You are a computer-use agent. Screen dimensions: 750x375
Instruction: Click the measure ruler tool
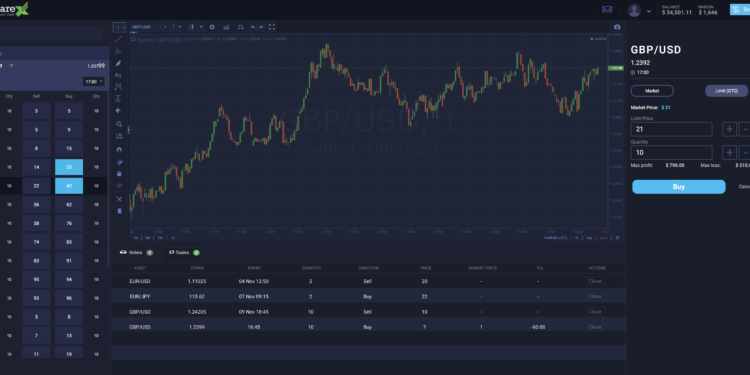tap(119, 136)
